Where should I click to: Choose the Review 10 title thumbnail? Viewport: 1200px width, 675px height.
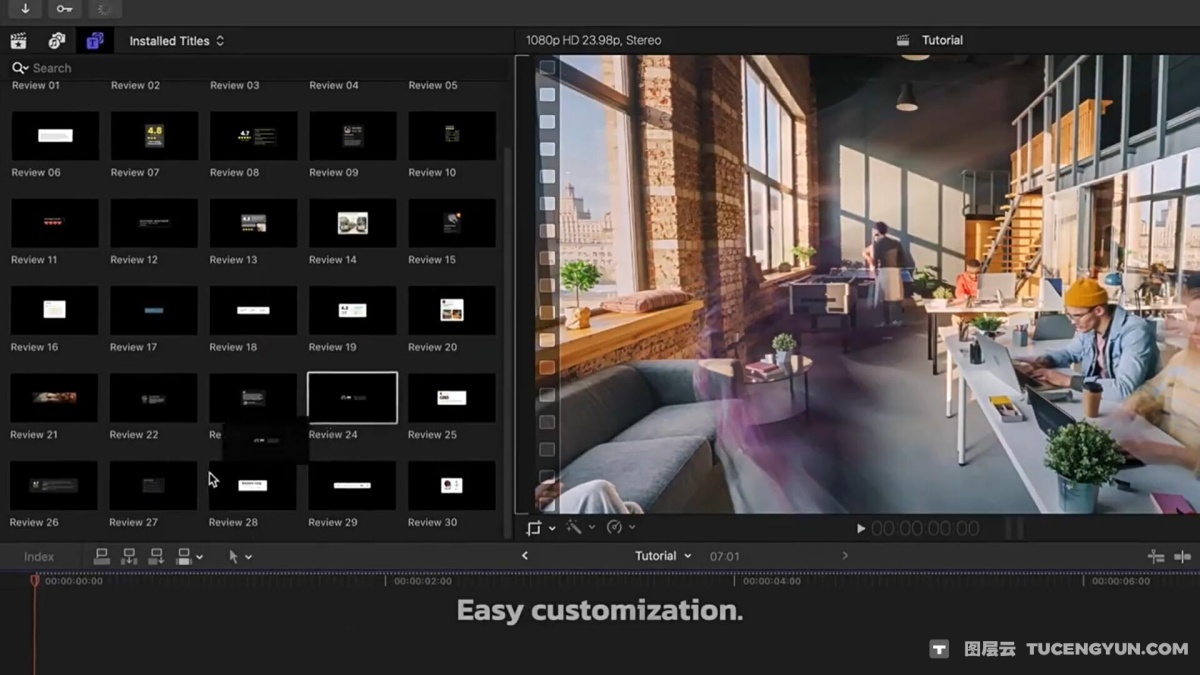click(x=452, y=136)
